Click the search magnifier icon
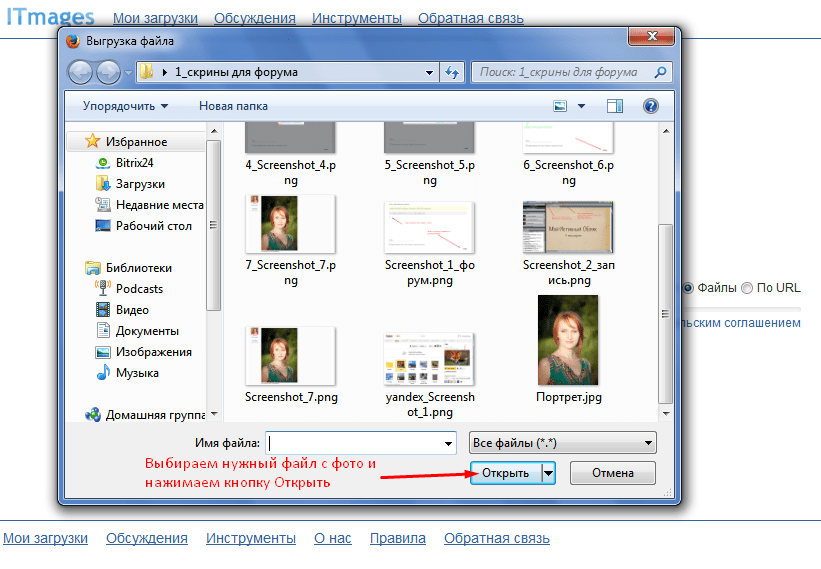The width and height of the screenshot is (821, 569). click(x=660, y=72)
